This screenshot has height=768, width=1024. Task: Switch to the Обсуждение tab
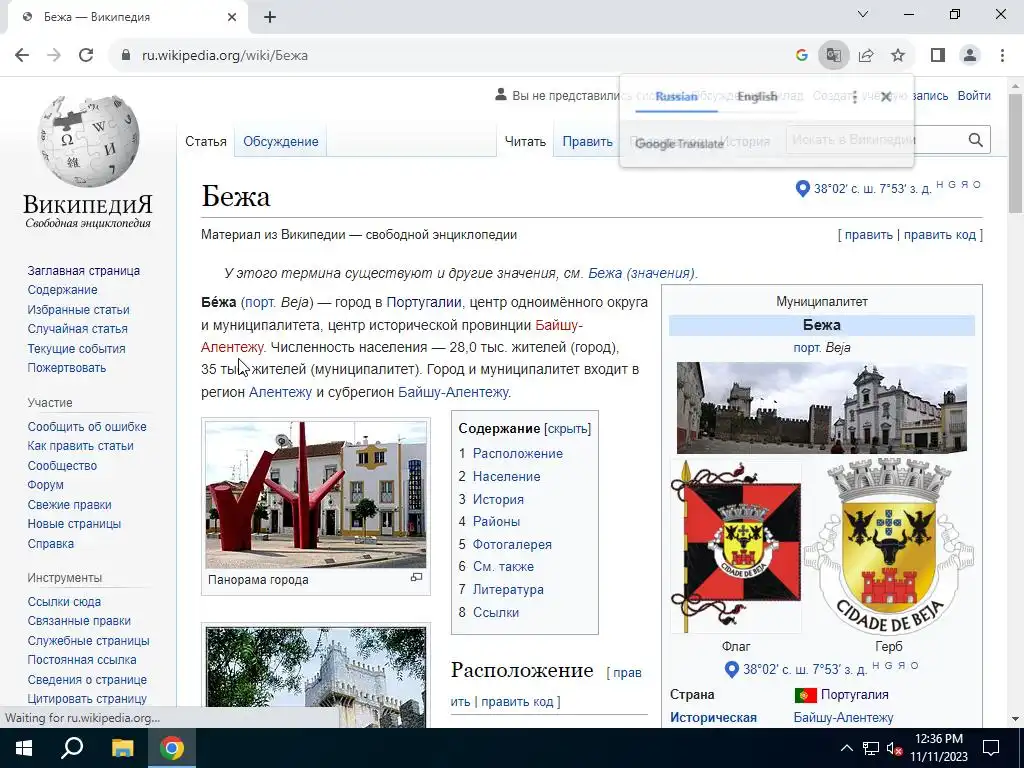(281, 142)
